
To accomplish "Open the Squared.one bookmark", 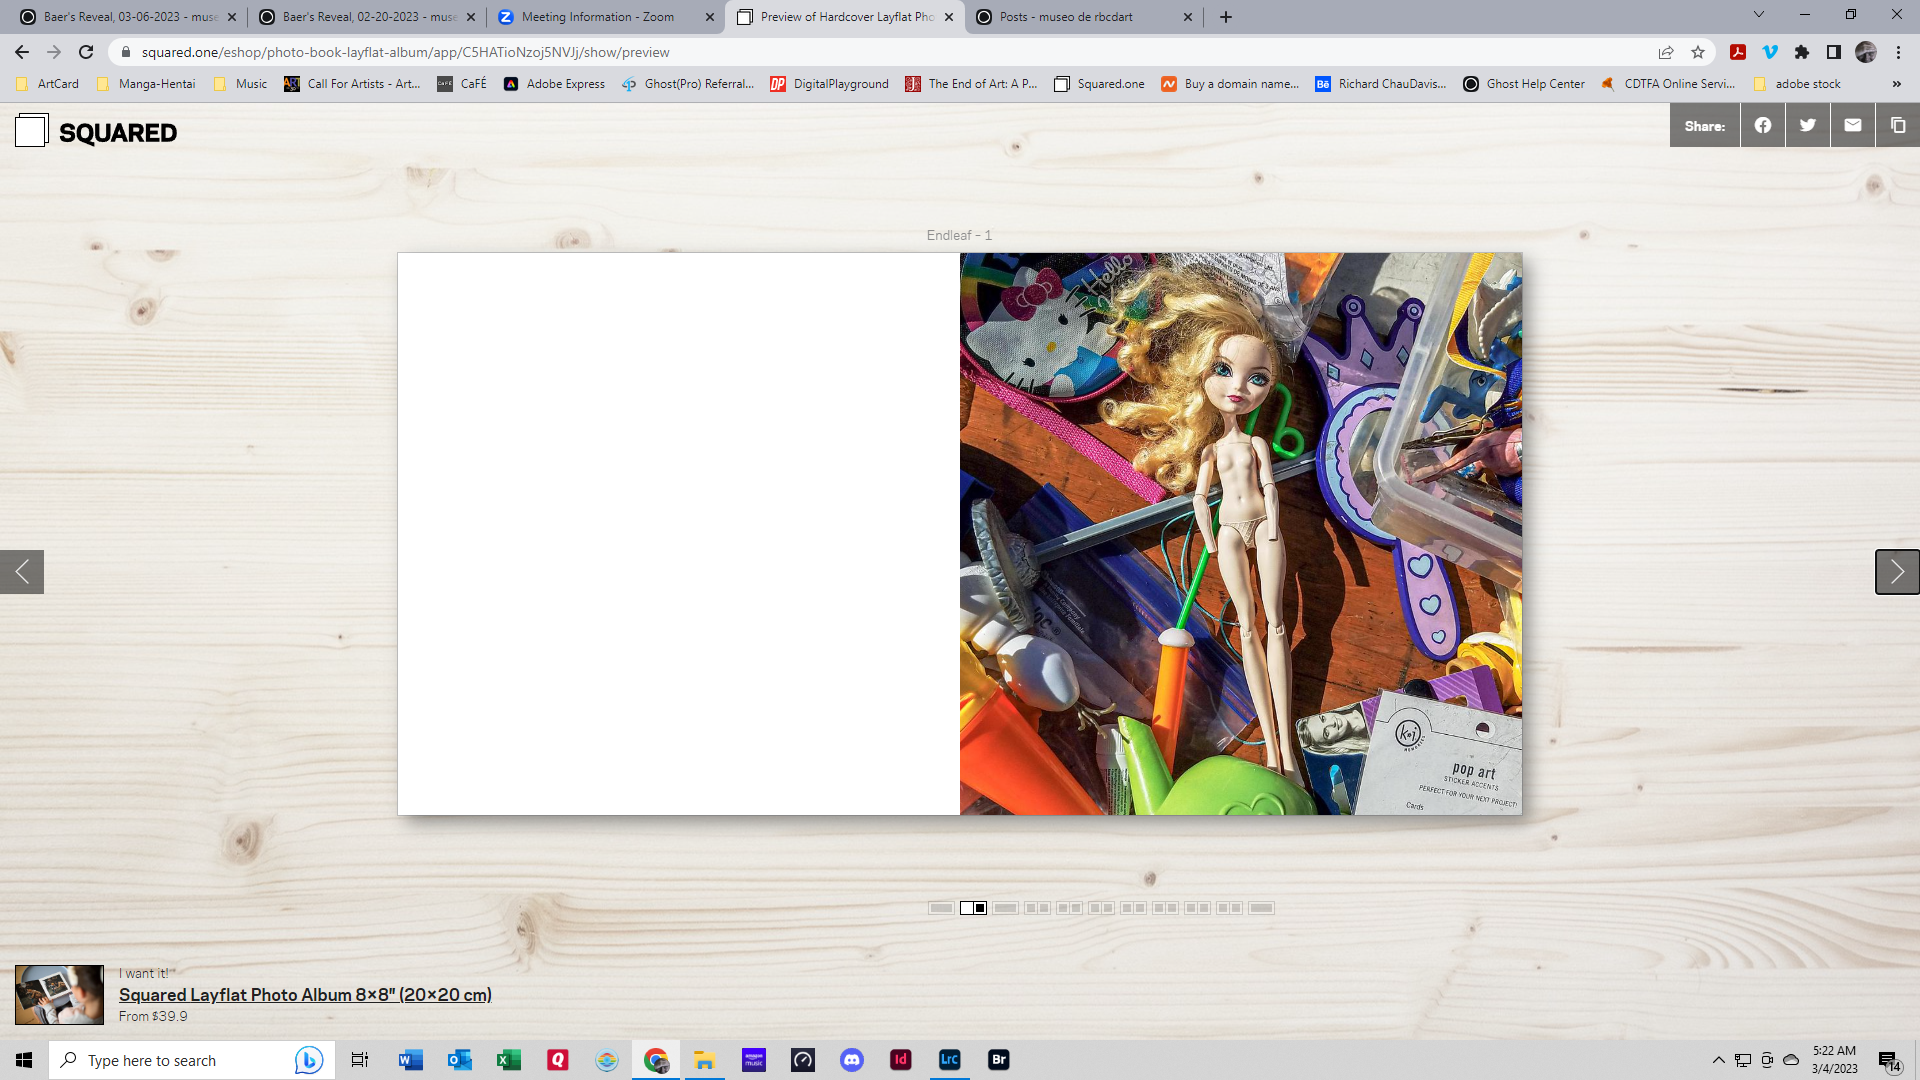I will (x=1099, y=84).
